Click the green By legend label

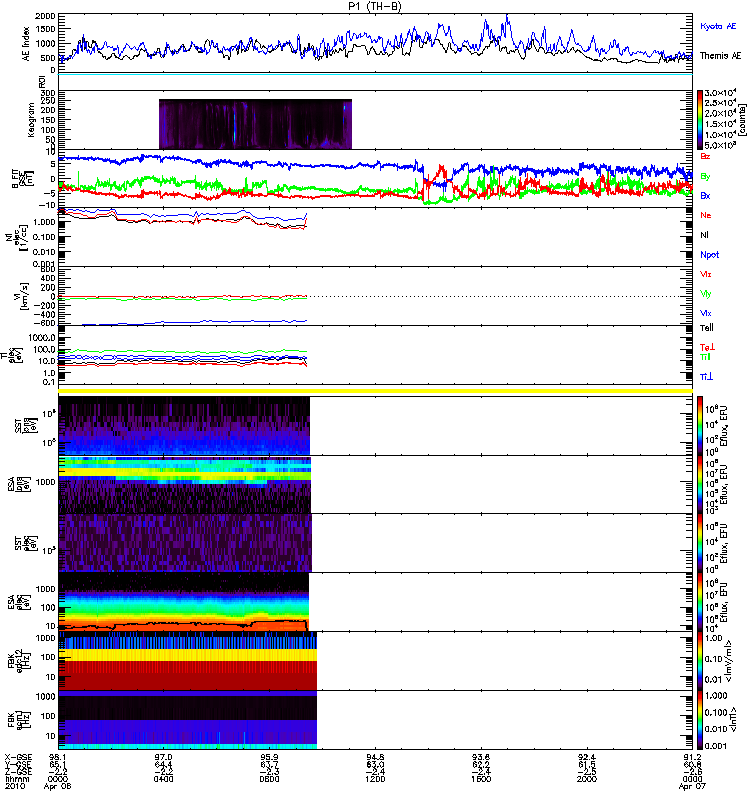click(705, 176)
